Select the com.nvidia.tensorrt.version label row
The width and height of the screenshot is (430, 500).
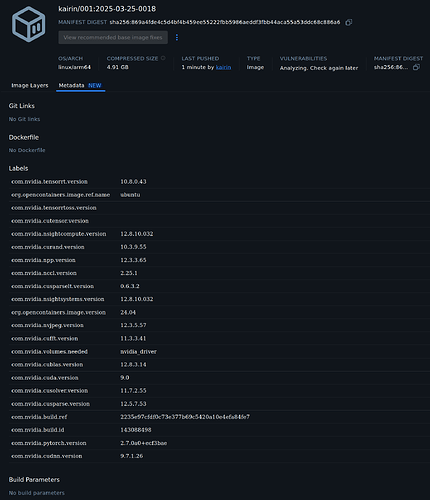[x=219, y=182]
